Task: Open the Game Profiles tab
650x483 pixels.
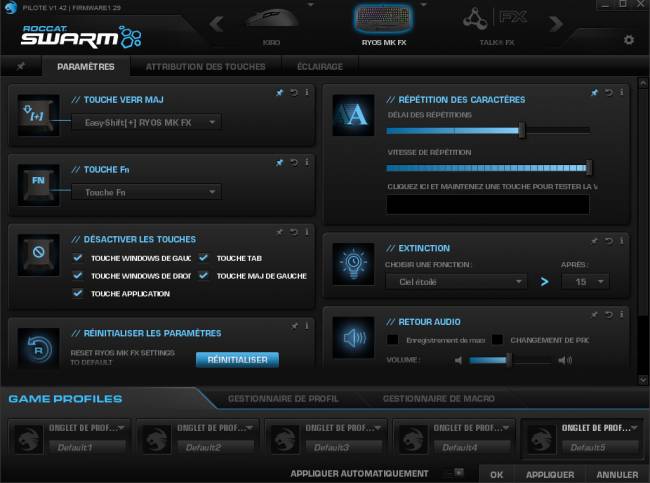Action: [65, 399]
